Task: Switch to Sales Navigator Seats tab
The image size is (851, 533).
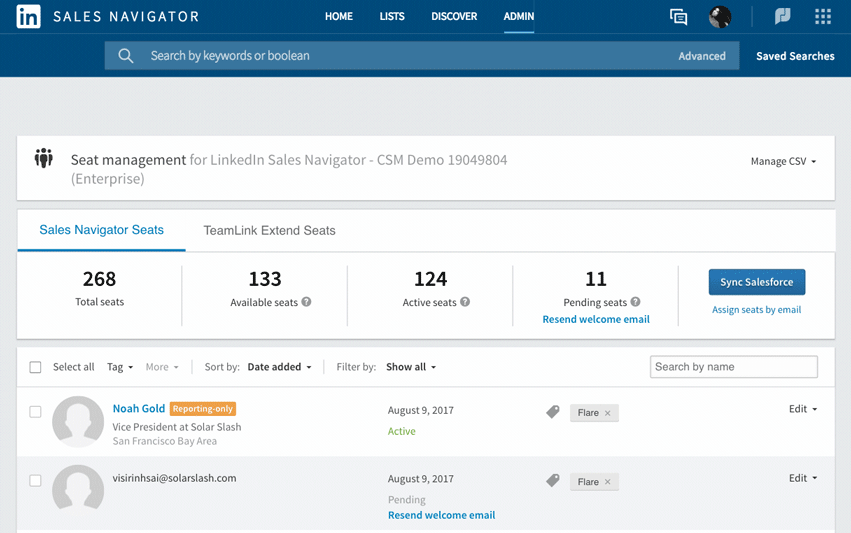Action: click(x=101, y=230)
